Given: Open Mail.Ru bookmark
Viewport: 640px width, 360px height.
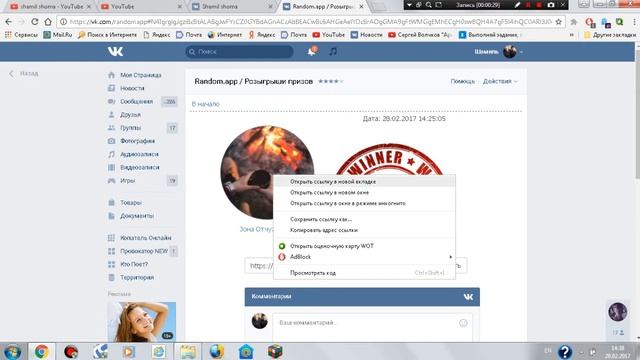Looking at the screenshot, I should coord(58,35).
